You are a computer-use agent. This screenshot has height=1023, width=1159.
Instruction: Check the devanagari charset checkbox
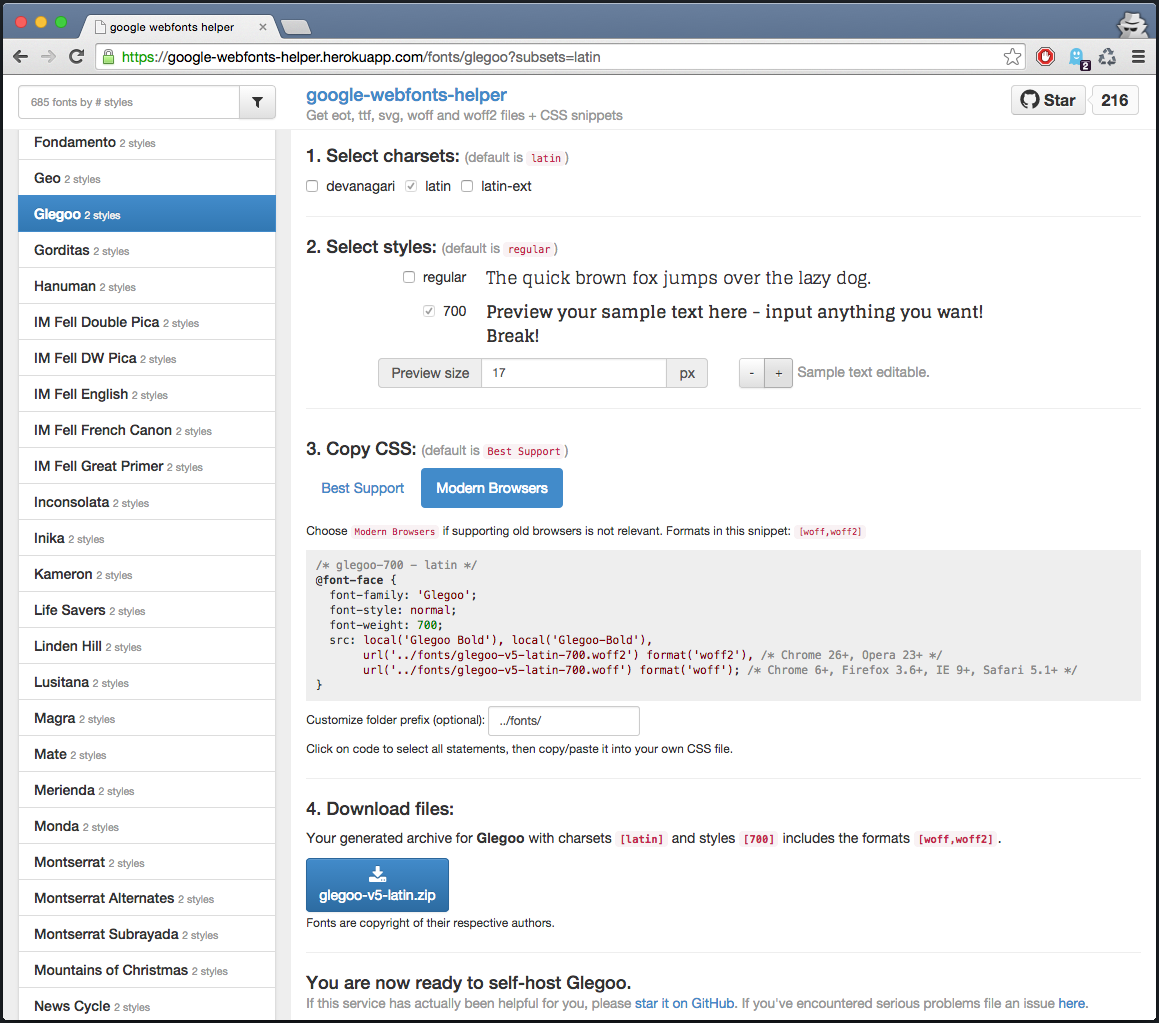tap(312, 186)
